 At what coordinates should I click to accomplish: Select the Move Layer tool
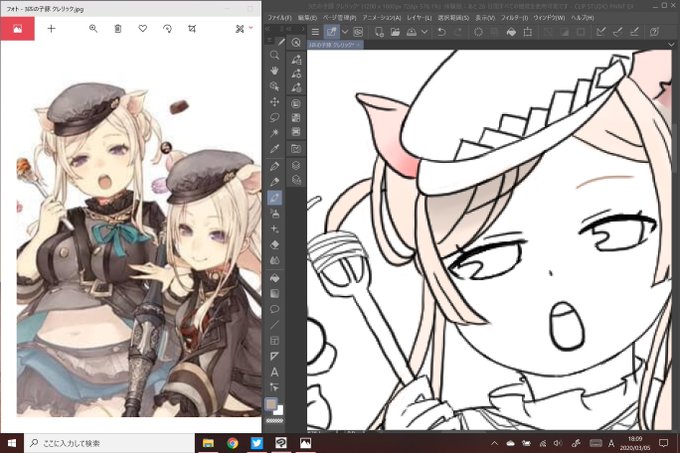[274, 102]
